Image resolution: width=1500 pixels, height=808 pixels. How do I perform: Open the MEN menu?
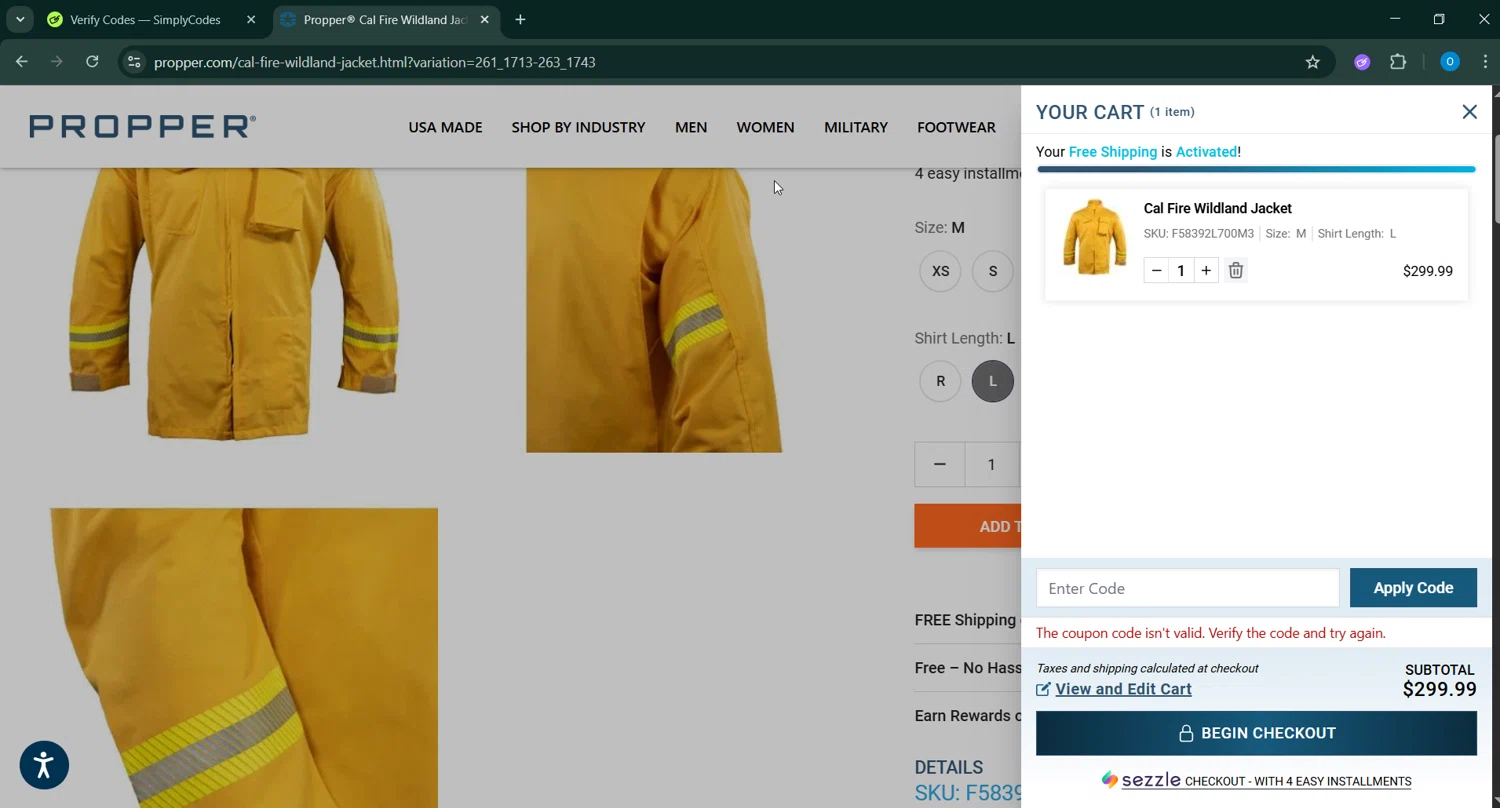pos(691,127)
